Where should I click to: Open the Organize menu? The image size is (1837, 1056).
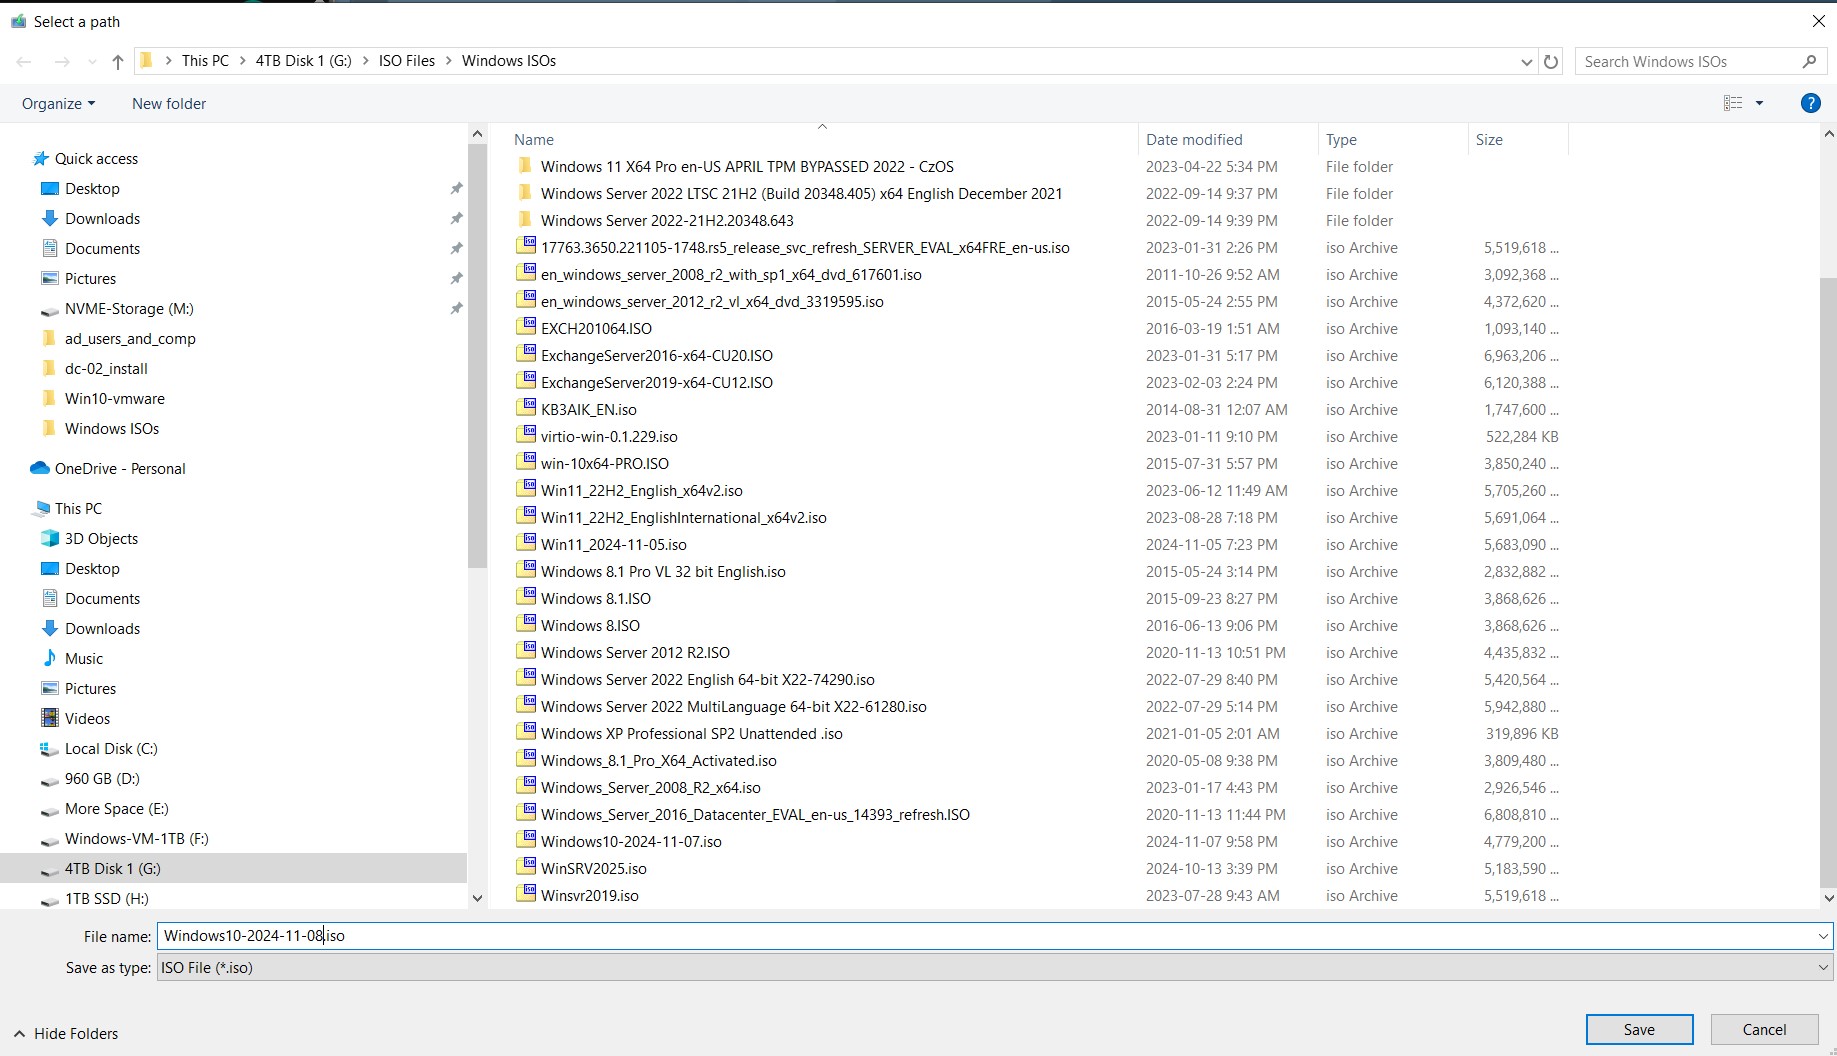pos(58,103)
